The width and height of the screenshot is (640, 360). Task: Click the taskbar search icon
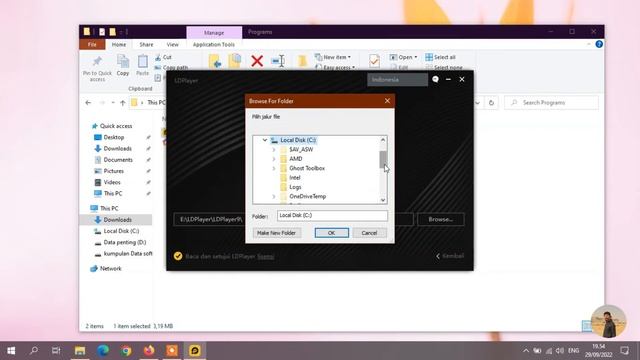click(34, 351)
